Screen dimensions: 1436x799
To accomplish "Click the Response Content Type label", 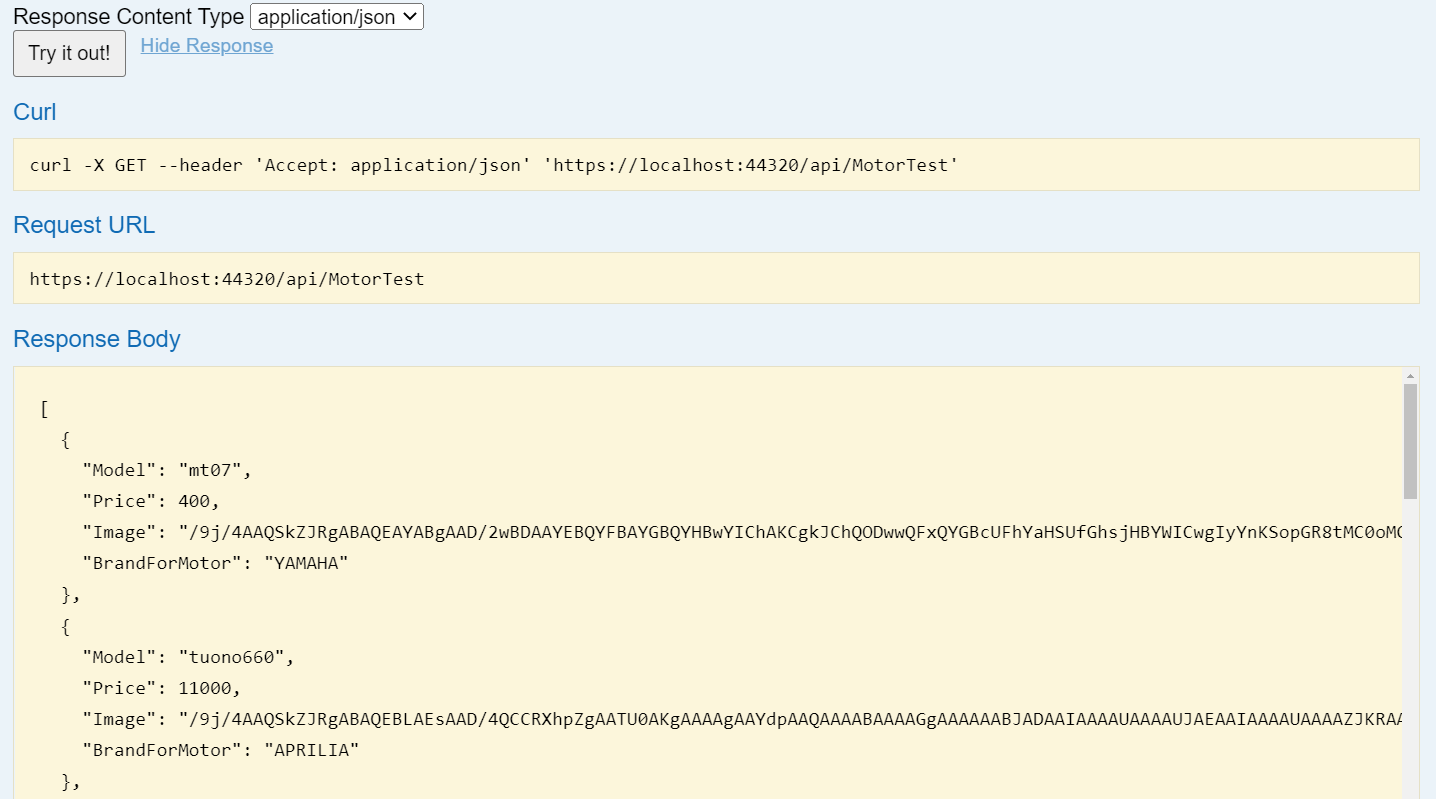I will tap(128, 17).
